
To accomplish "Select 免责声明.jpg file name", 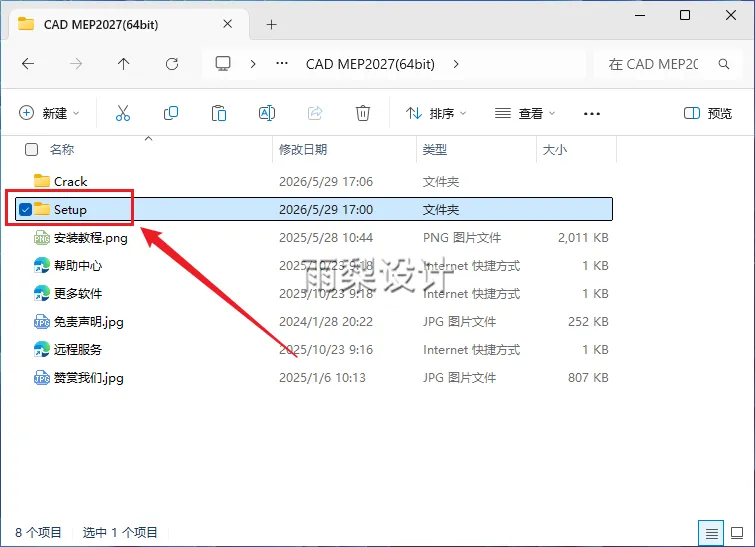I will (x=89, y=322).
